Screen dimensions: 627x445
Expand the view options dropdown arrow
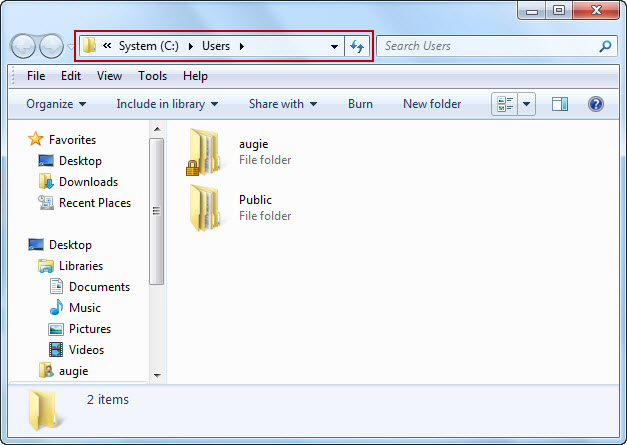(527, 104)
